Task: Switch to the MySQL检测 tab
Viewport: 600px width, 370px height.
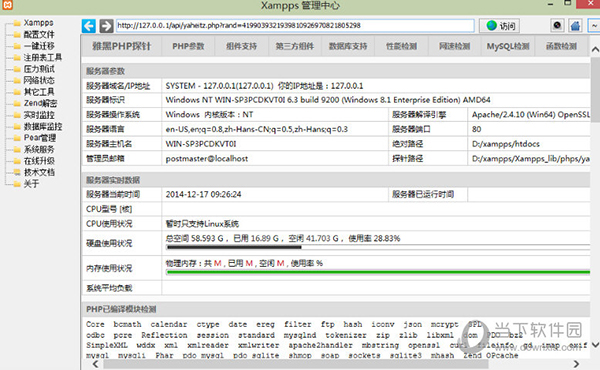Action: (508, 46)
